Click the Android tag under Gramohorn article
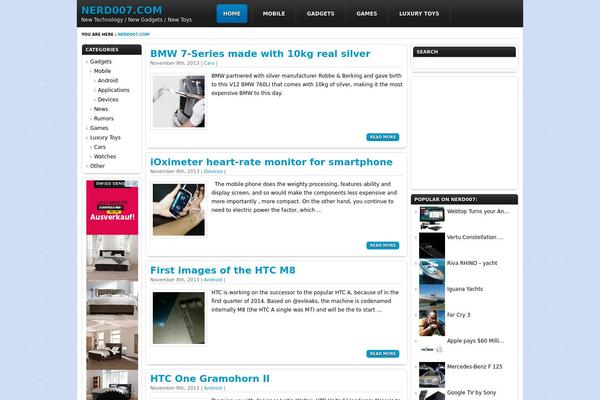The width and height of the screenshot is (600, 400). [x=213, y=388]
